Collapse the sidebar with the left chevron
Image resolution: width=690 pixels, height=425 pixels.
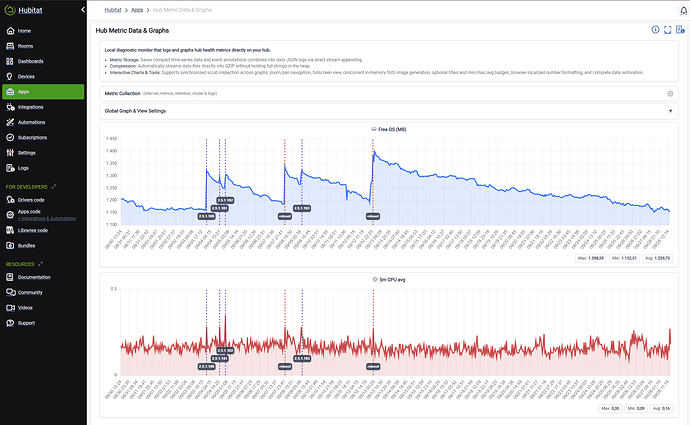[82, 10]
